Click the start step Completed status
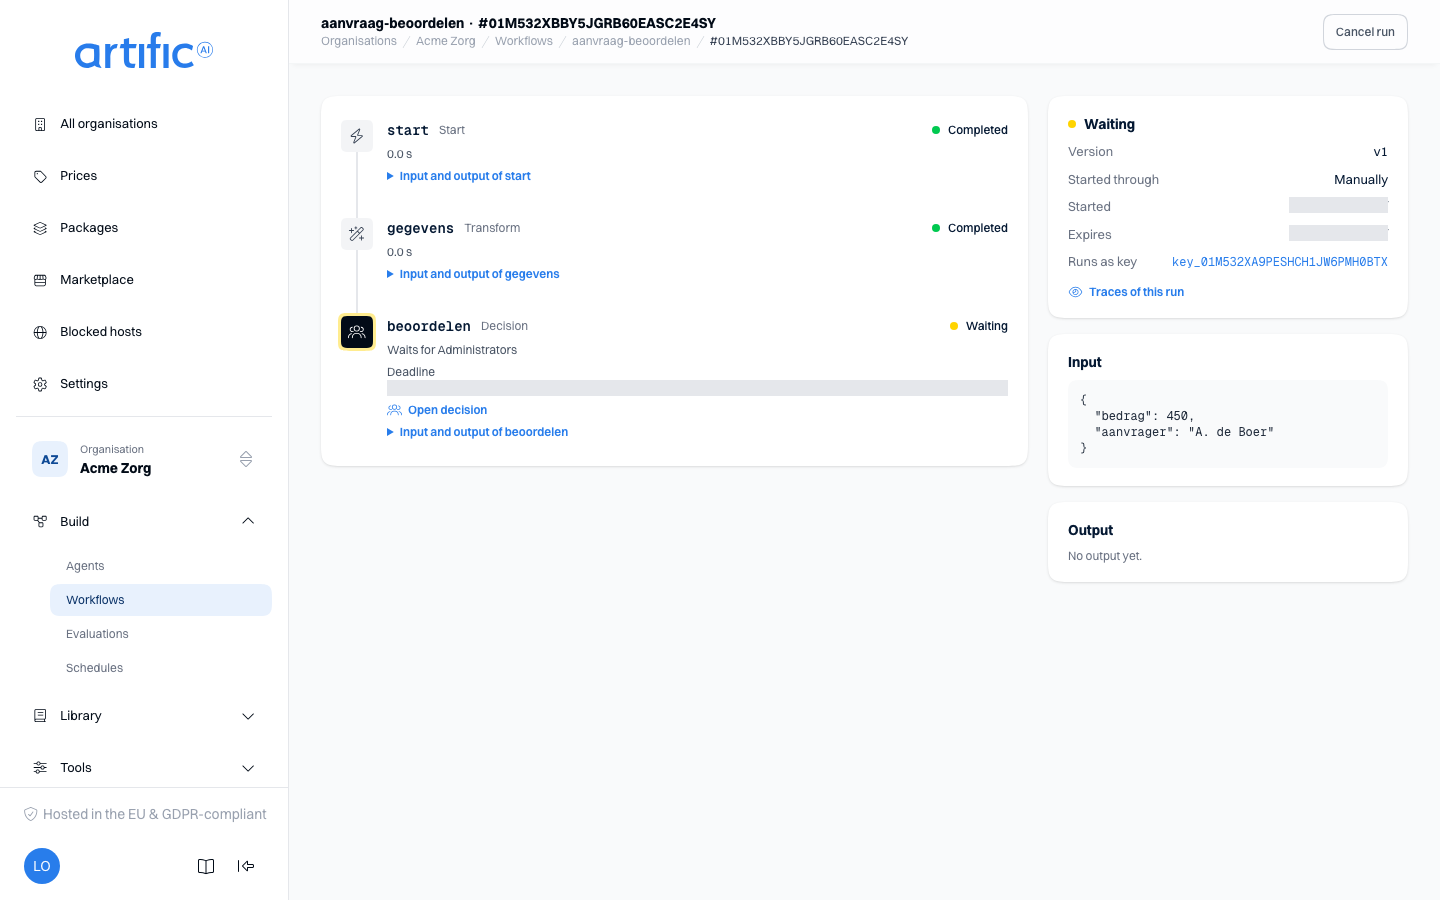The width and height of the screenshot is (1440, 900). pos(970,130)
